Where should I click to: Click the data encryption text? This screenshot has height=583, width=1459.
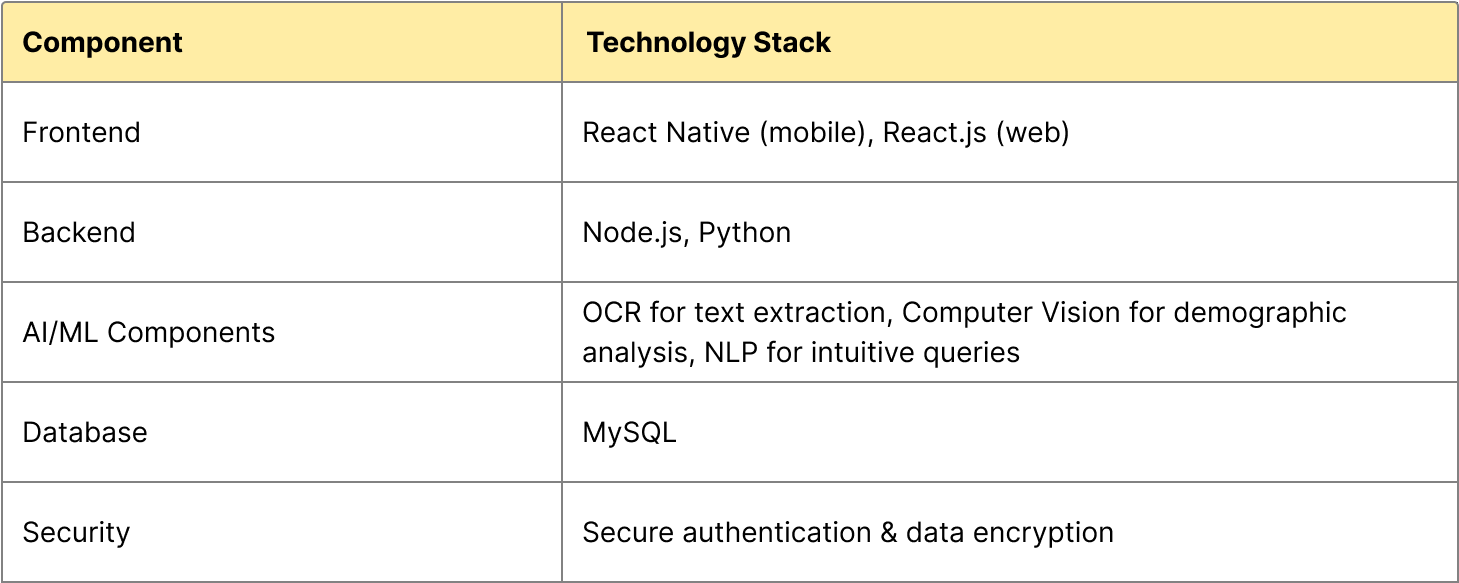(1009, 533)
